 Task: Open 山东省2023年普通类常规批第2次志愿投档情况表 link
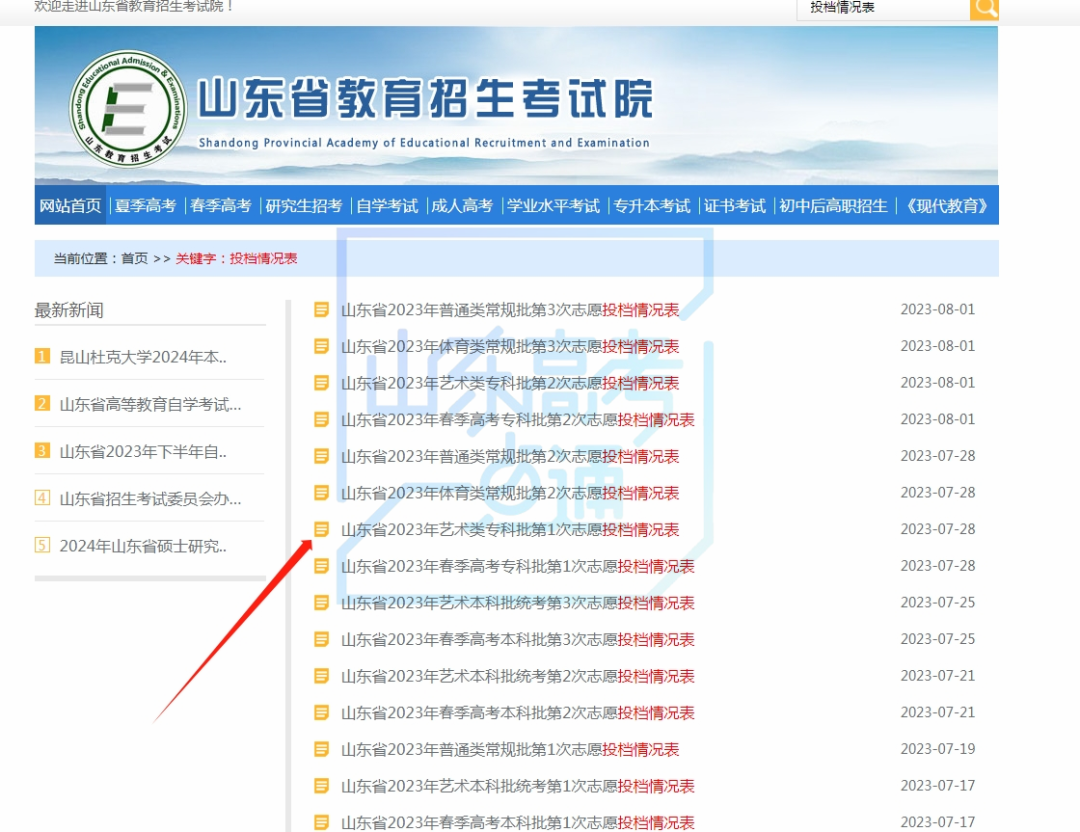point(509,456)
